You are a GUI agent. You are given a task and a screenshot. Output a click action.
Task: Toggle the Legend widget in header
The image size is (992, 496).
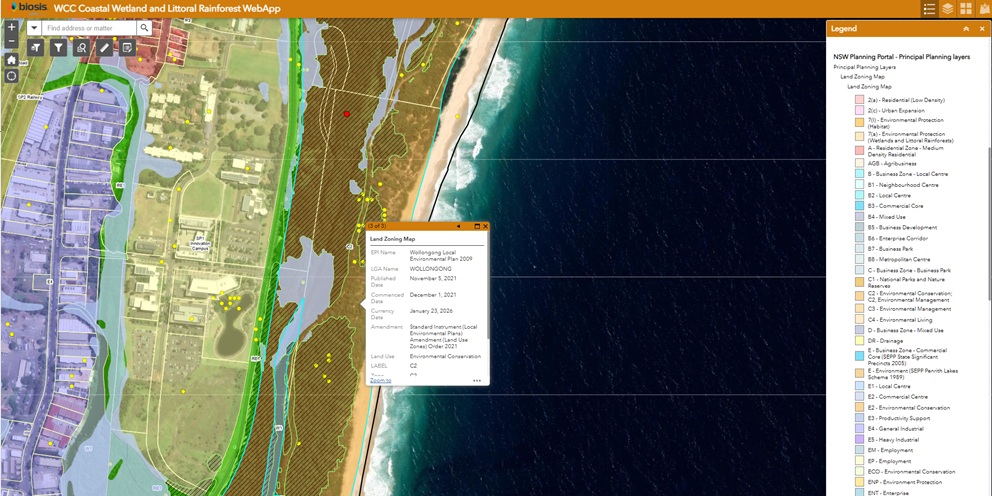929,9
